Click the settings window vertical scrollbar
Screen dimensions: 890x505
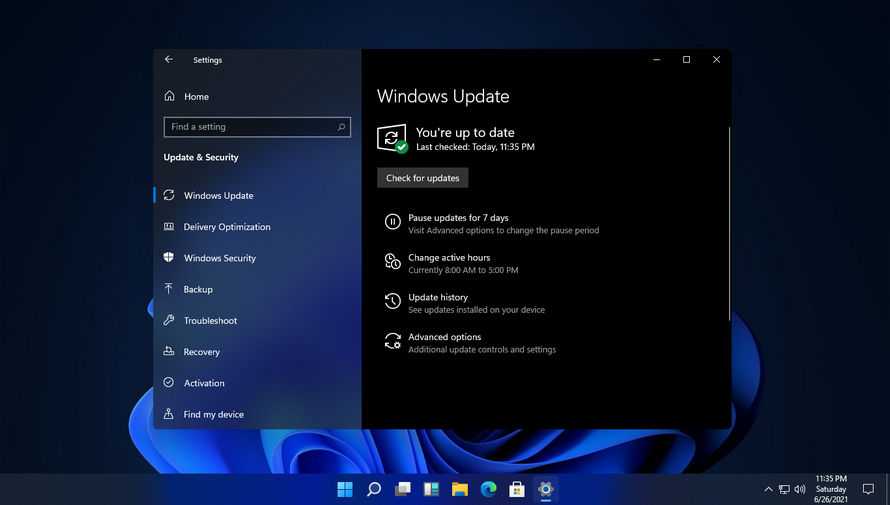(729, 220)
